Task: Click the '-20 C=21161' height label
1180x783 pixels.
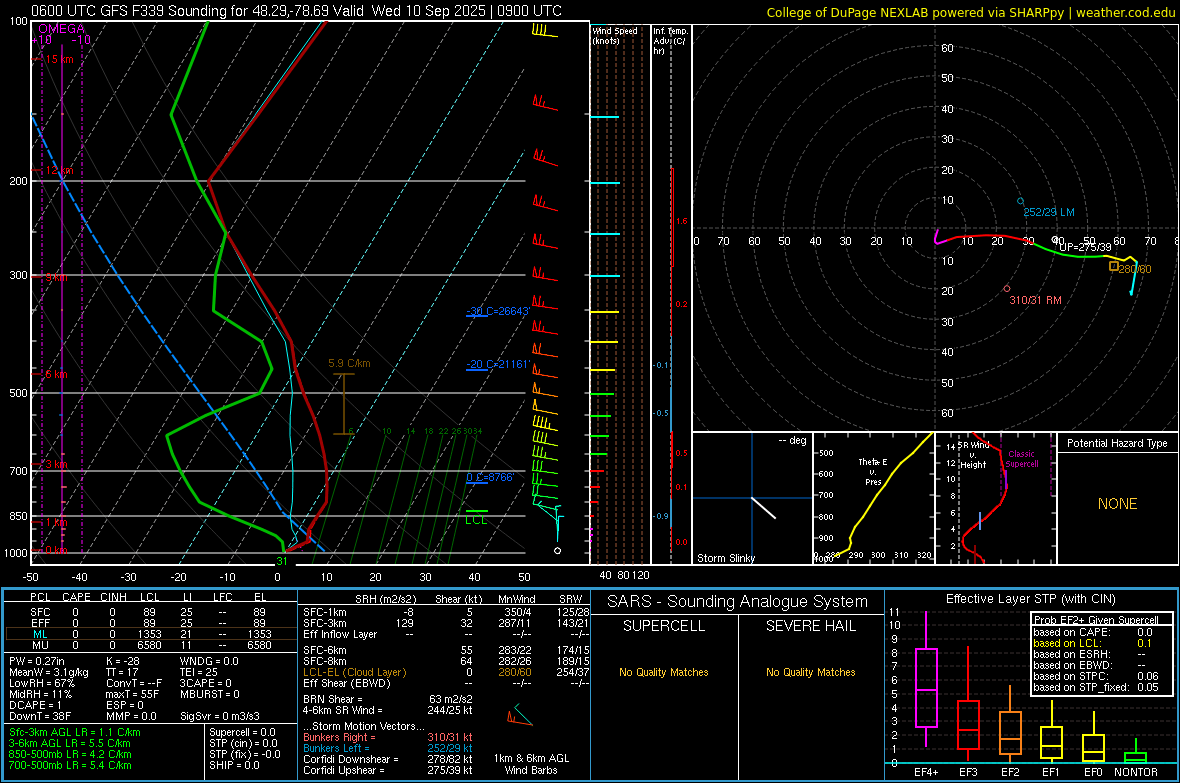Action: tap(498, 364)
